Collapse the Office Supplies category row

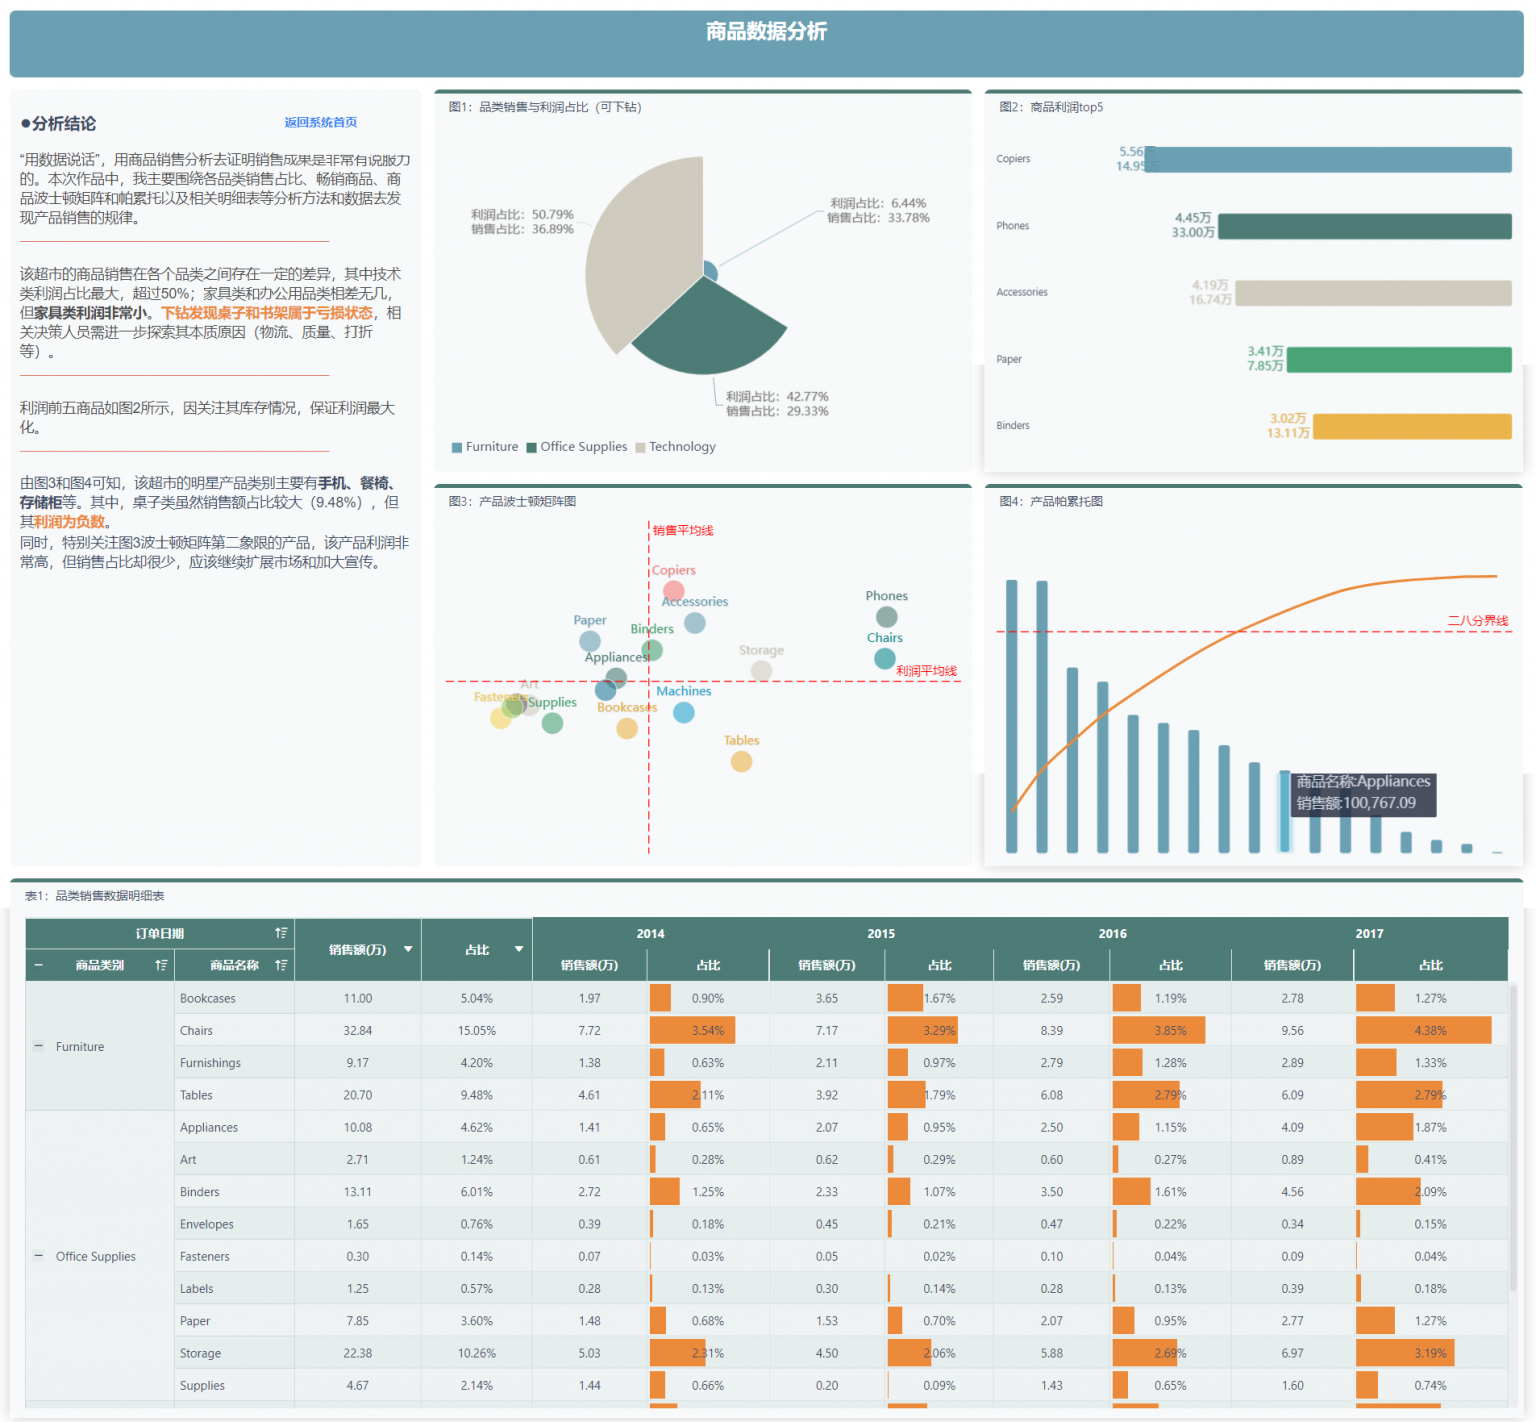click(39, 1256)
